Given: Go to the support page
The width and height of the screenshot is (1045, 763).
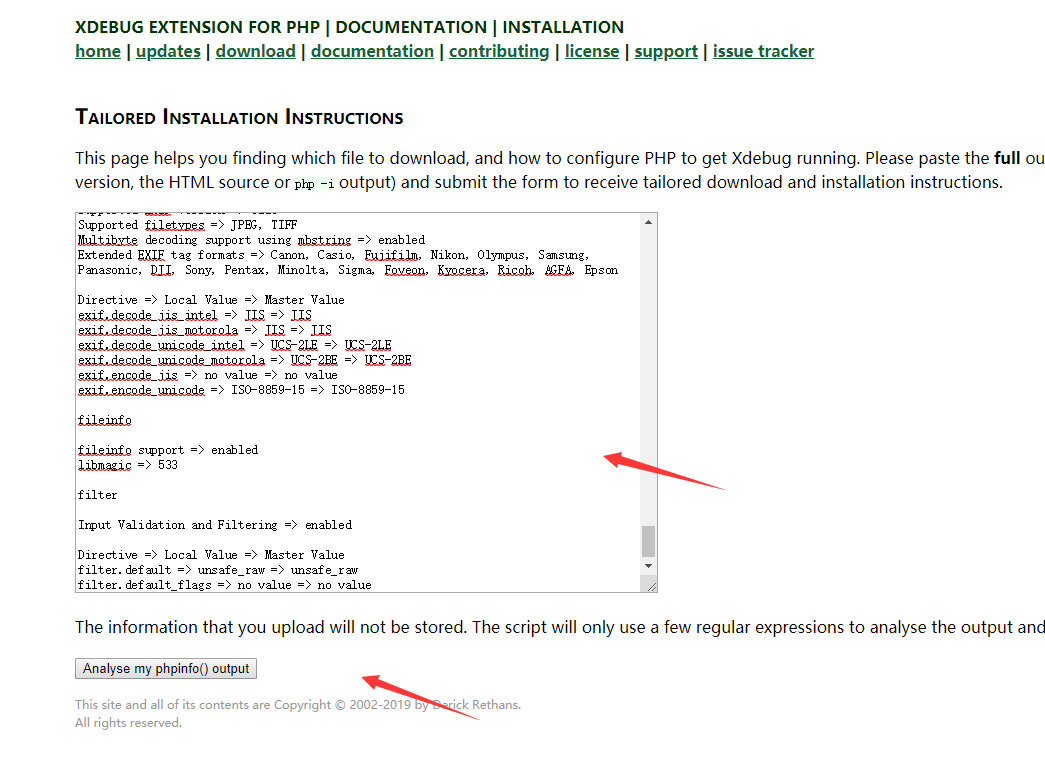Looking at the screenshot, I should tap(666, 51).
